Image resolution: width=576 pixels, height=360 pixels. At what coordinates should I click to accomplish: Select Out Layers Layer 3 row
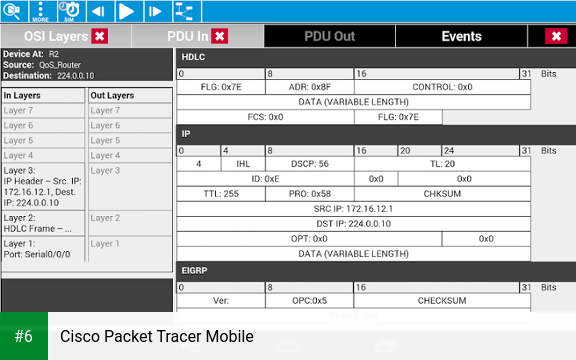[x=130, y=187]
